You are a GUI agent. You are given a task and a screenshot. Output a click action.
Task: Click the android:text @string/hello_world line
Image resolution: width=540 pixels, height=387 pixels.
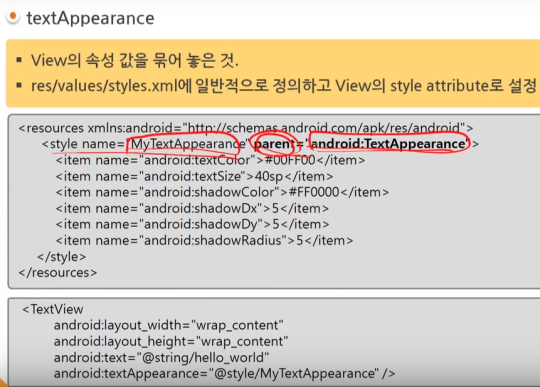(x=161, y=358)
